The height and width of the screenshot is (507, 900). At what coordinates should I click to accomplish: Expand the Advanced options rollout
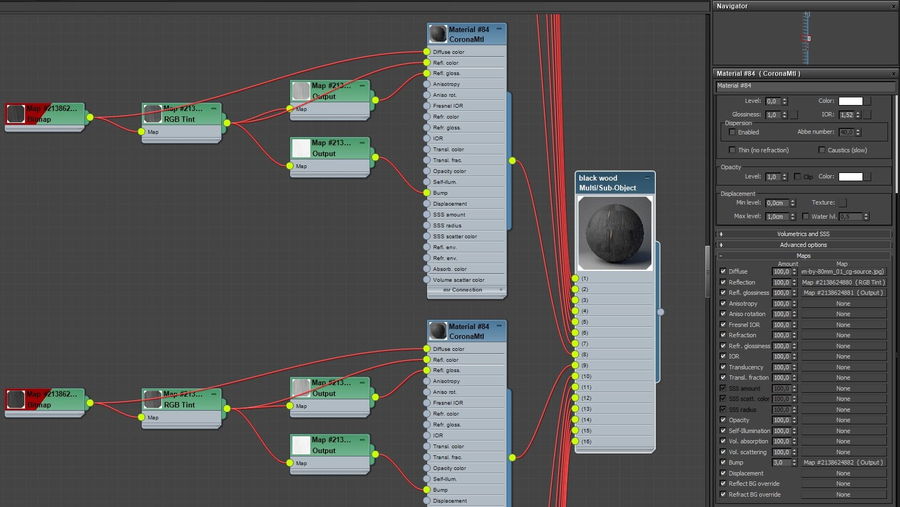tap(803, 245)
